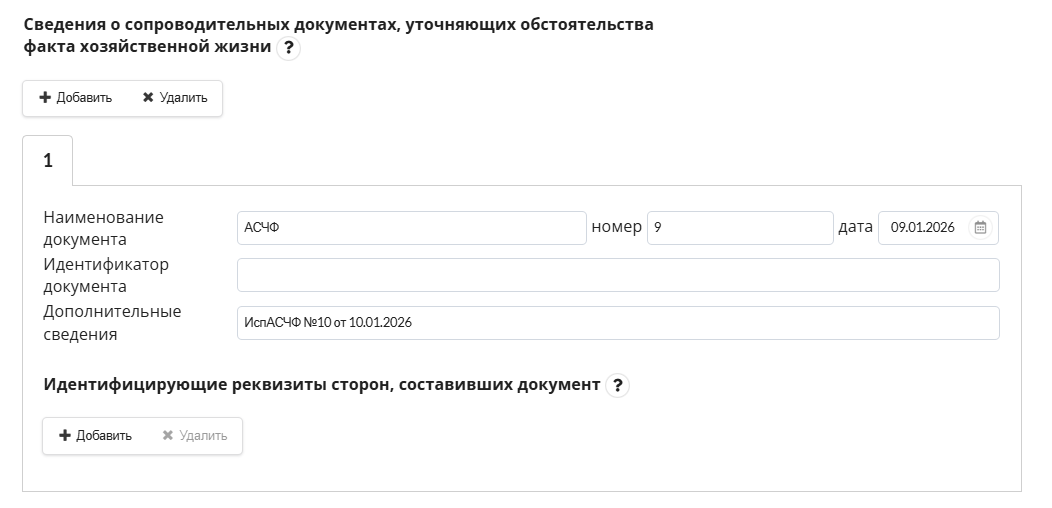Click the heading "Сведения о сопроводительных документах"
Viewport: 1052px width, 508px height.
[x=338, y=25]
